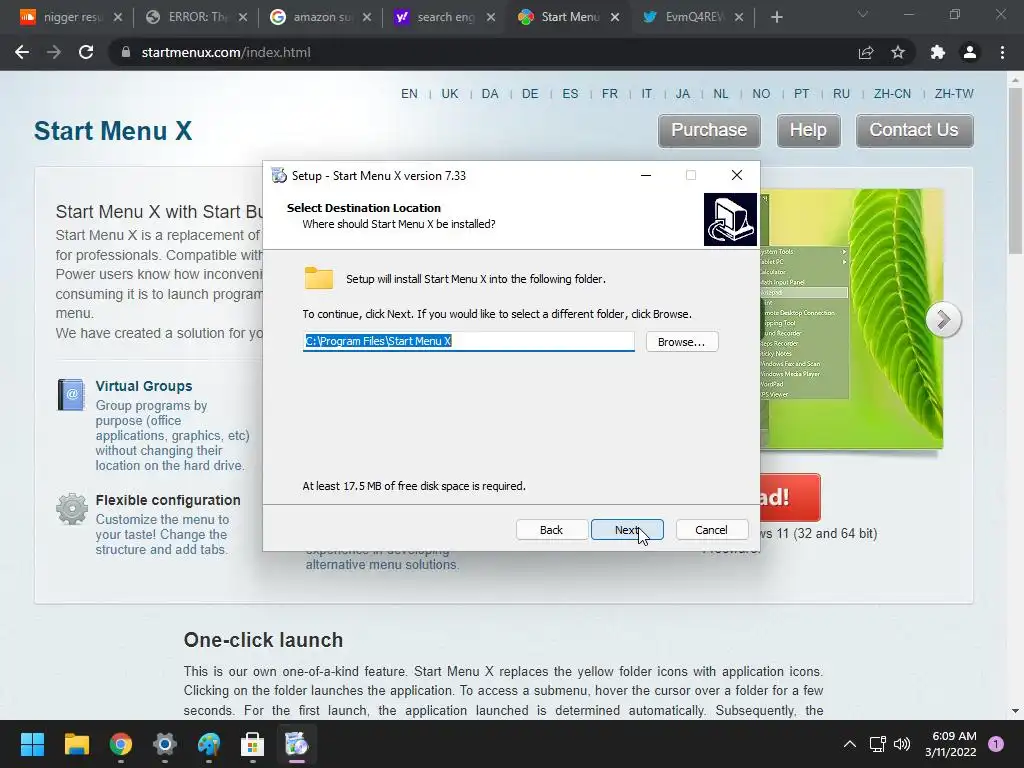Click the Chrome taskbar icon
The width and height of the screenshot is (1024, 768).
pyautogui.click(x=121, y=744)
